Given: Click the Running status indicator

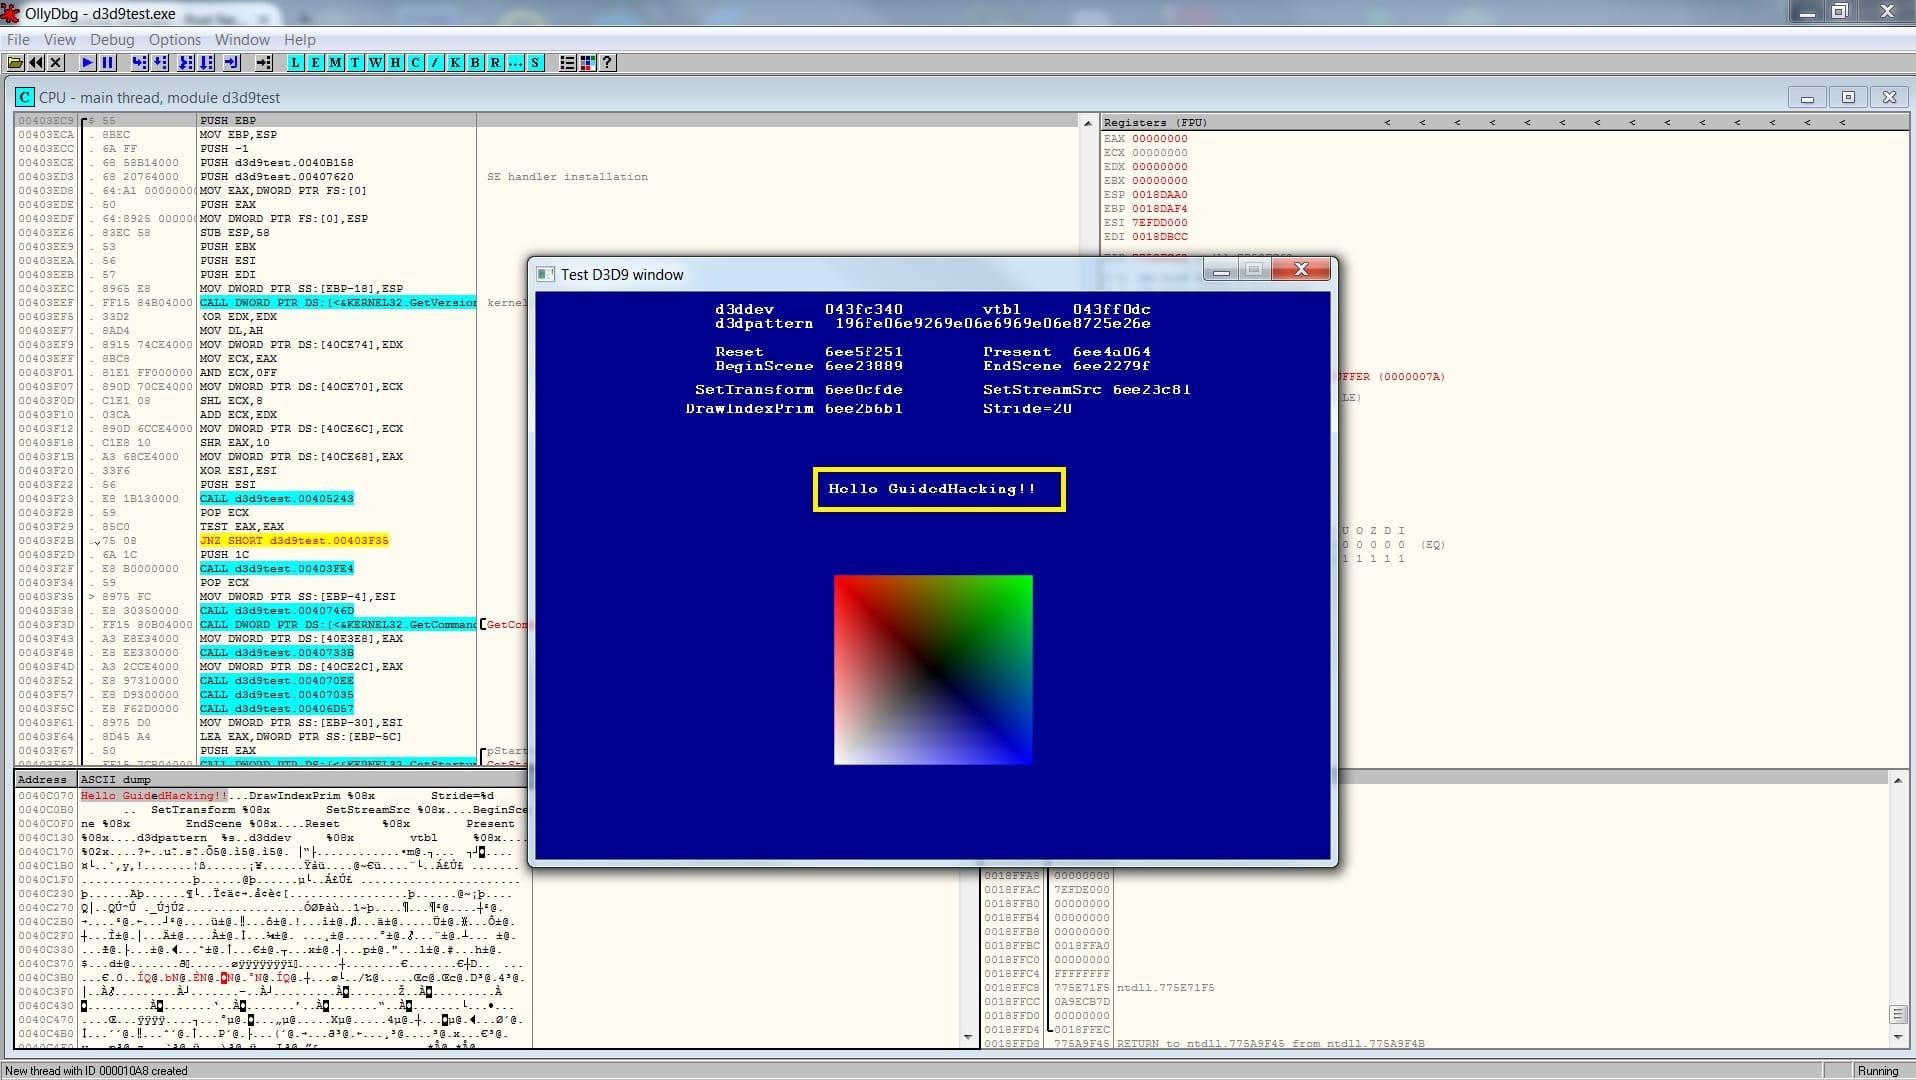Looking at the screenshot, I should click(1878, 1071).
